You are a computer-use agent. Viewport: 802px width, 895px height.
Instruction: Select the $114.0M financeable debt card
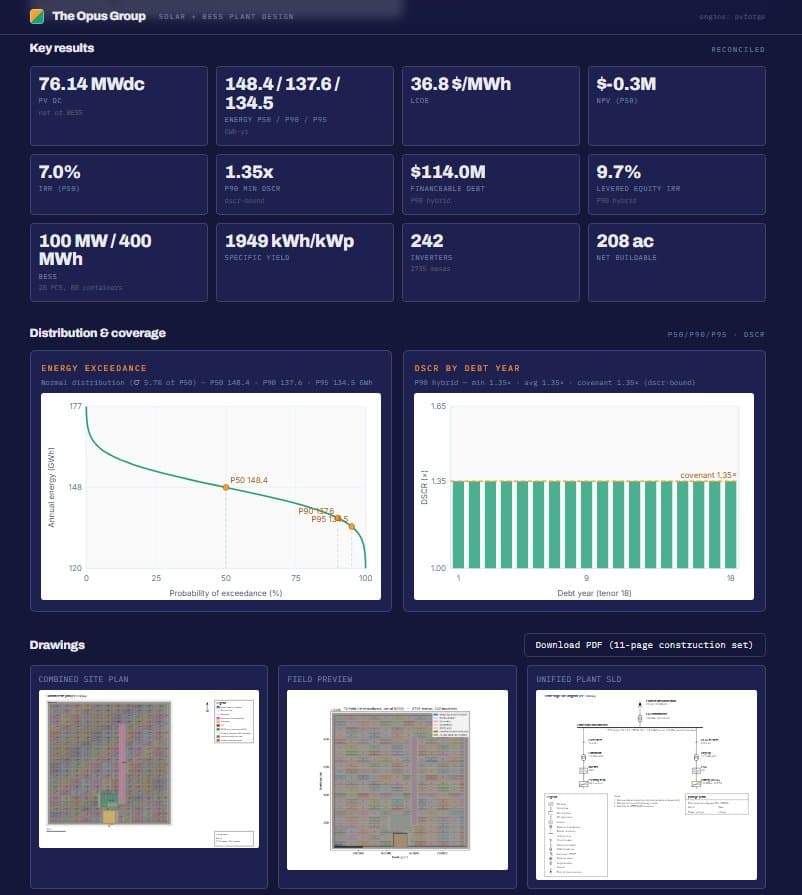tap(490, 184)
